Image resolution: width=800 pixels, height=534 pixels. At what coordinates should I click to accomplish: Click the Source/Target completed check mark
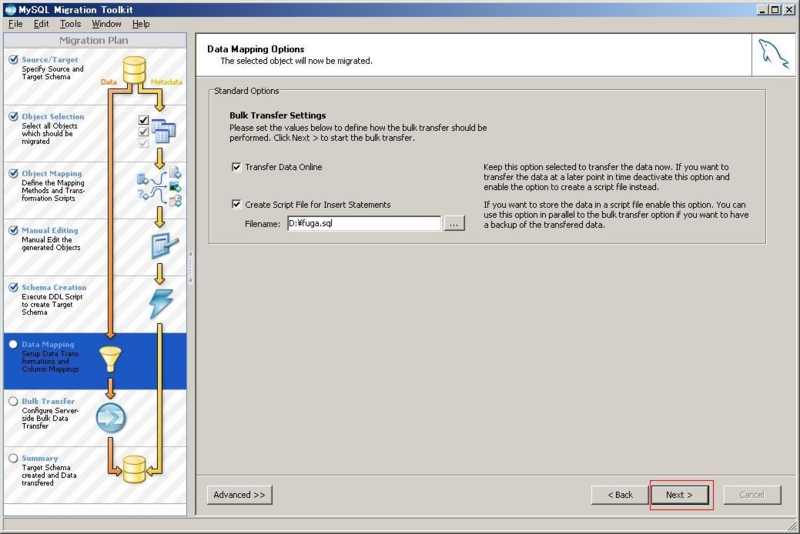(x=13, y=59)
